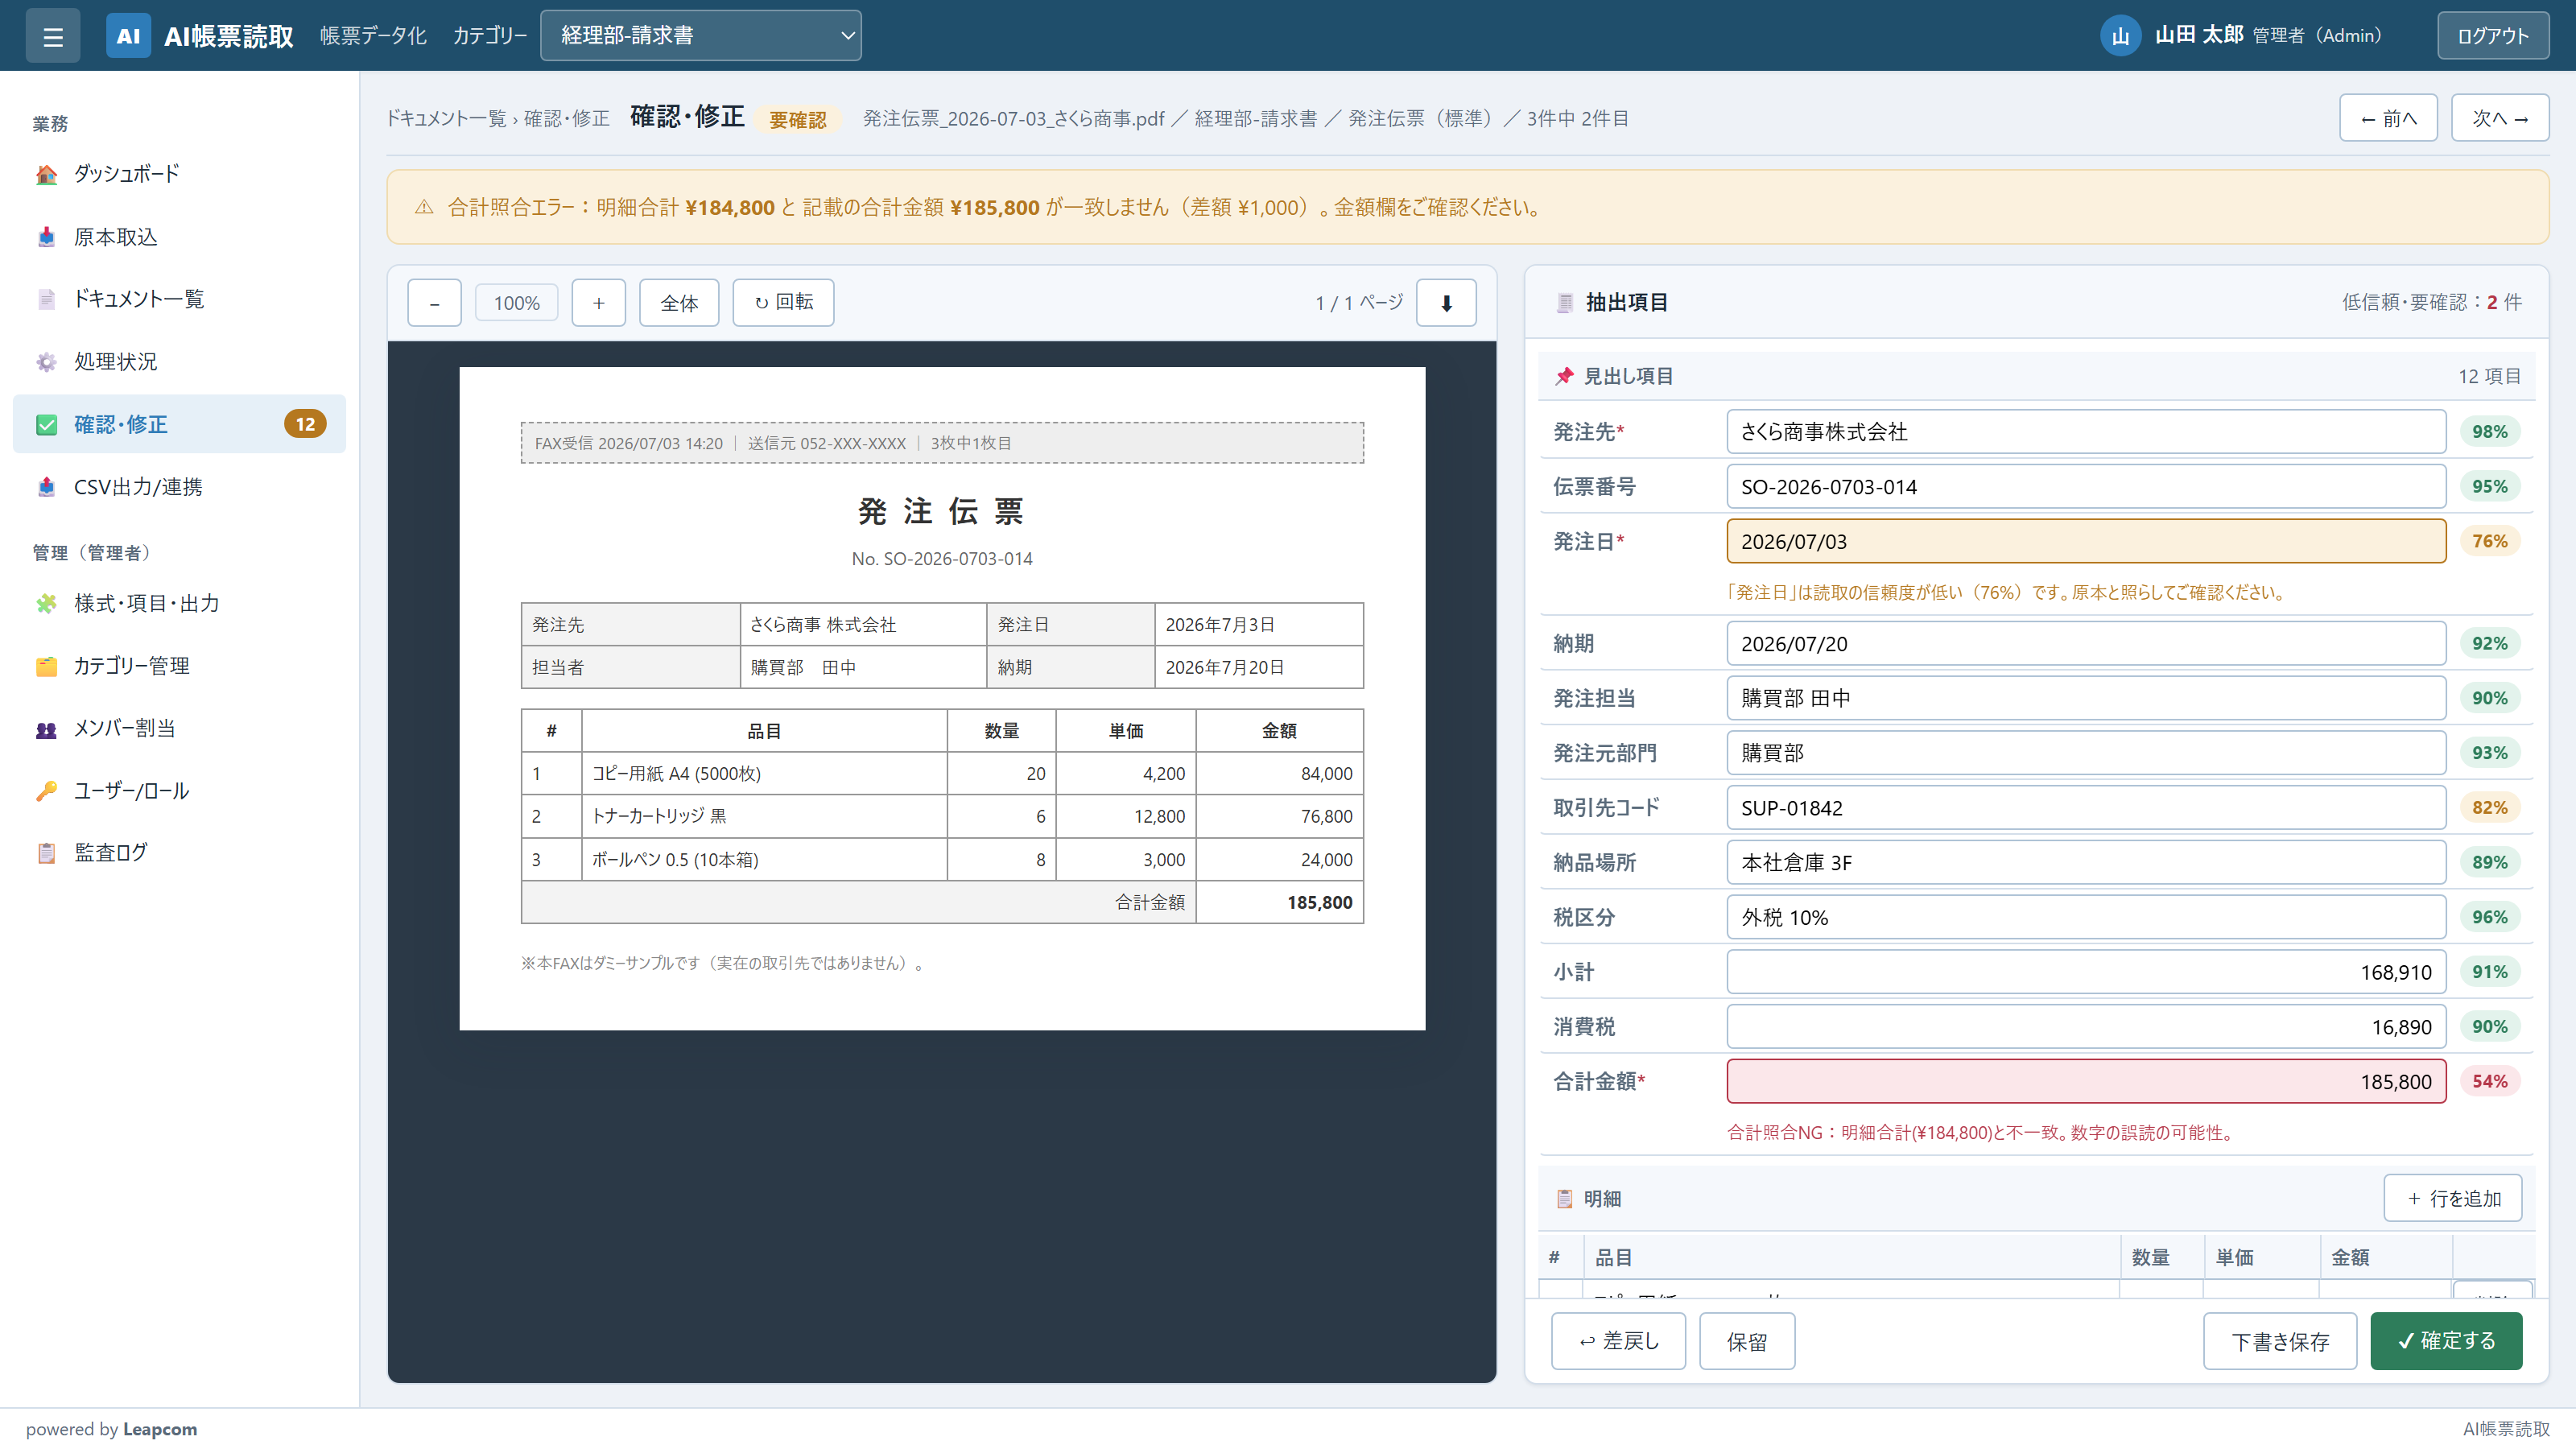Image resolution: width=2576 pixels, height=1449 pixels.
Task: Open the 経理部-請求書 category dropdown
Action: pos(700,36)
